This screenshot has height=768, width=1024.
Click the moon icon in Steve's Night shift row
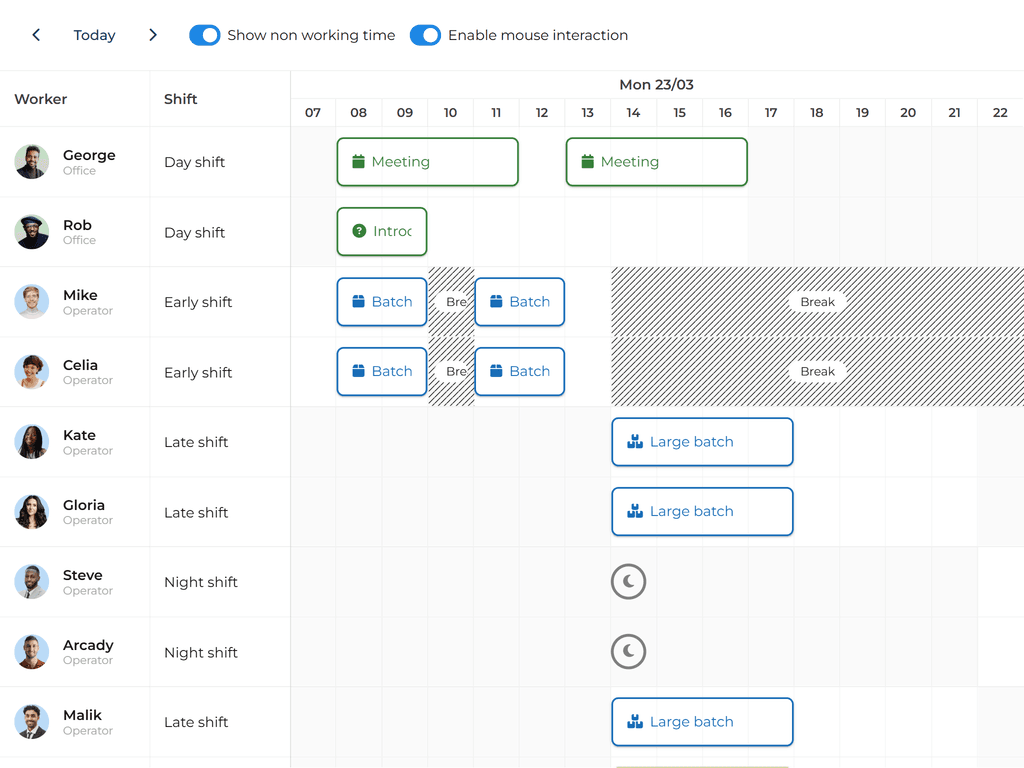628,581
